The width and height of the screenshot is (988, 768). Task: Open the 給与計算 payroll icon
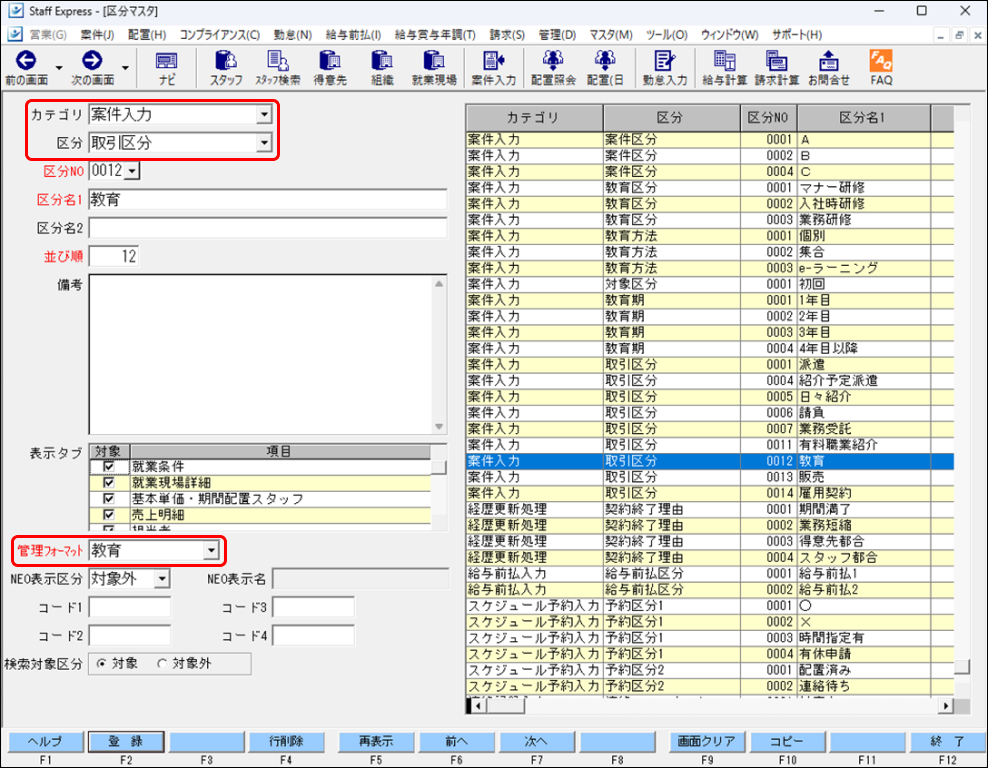tap(725, 67)
